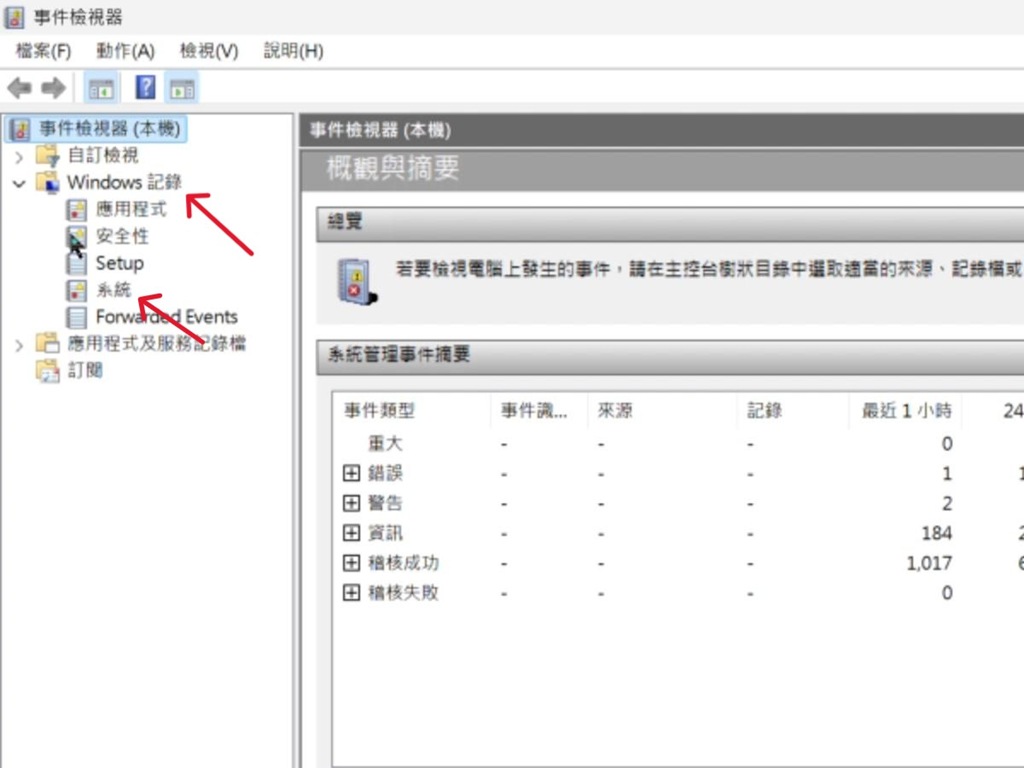Select the 重大 event type row
Image resolution: width=1024 pixels, height=768 pixels.
(385, 444)
